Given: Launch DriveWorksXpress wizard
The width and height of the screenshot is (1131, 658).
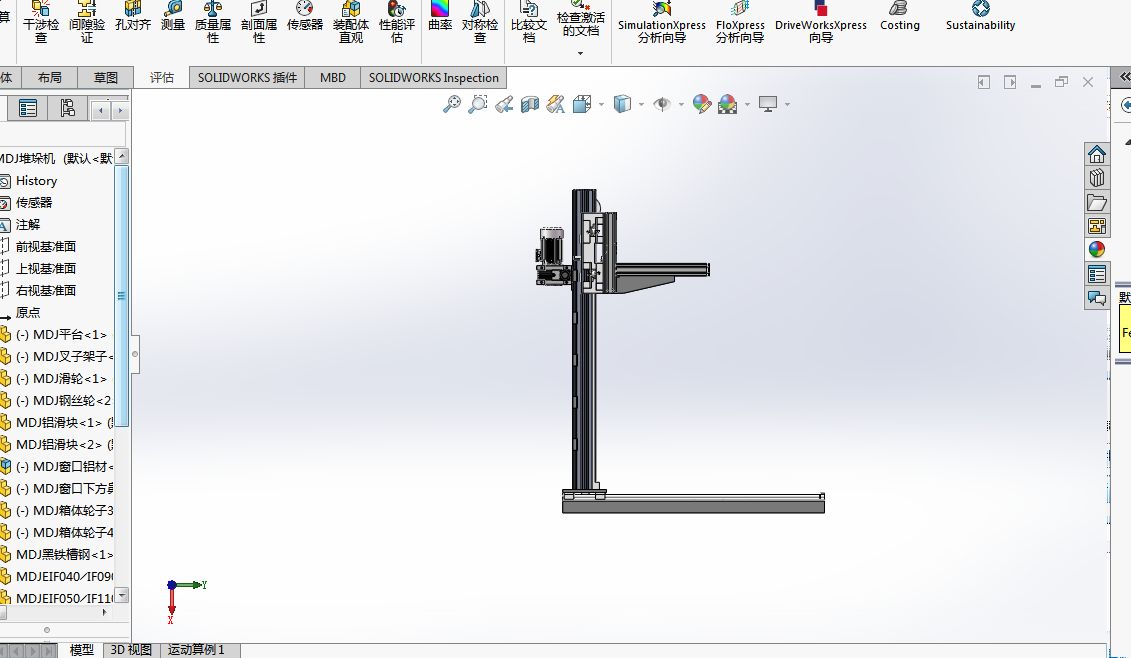Looking at the screenshot, I should tap(821, 22).
